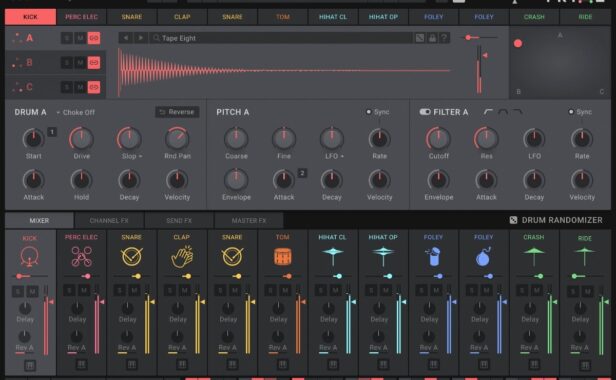Click the DRUM RANDOMIZER button label
This screenshot has height=380, width=616.
click(562, 220)
